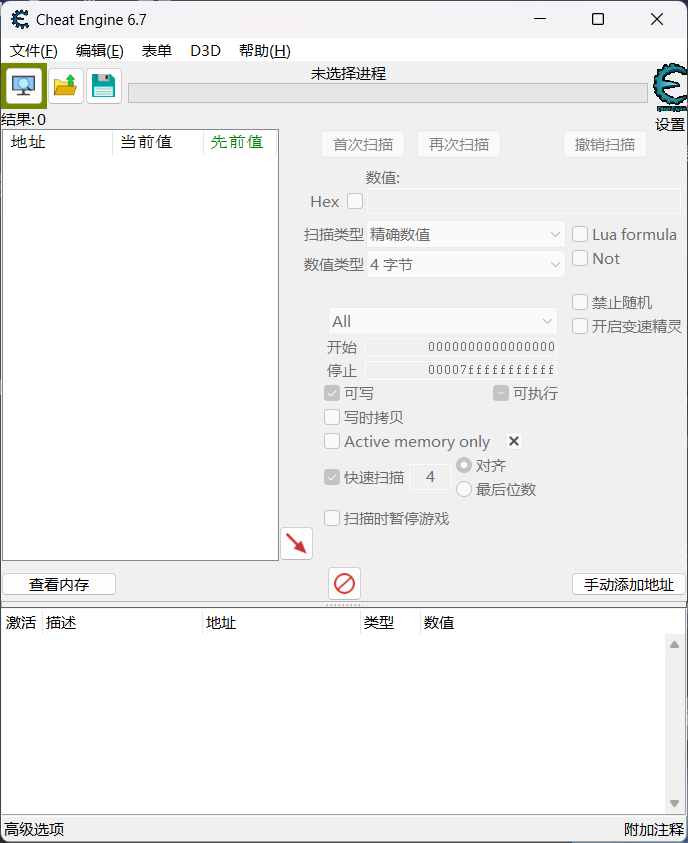Click the red arrow add-to-list icon
The image size is (688, 843).
tap(296, 544)
